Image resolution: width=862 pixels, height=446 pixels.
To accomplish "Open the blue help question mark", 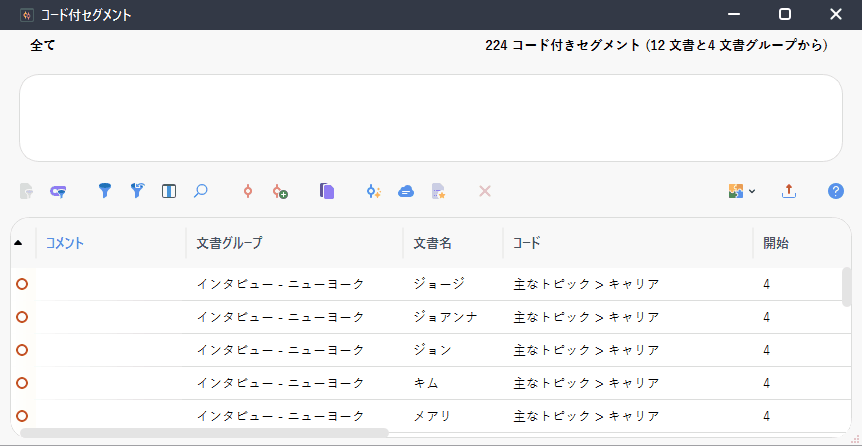I will pyautogui.click(x=836, y=191).
